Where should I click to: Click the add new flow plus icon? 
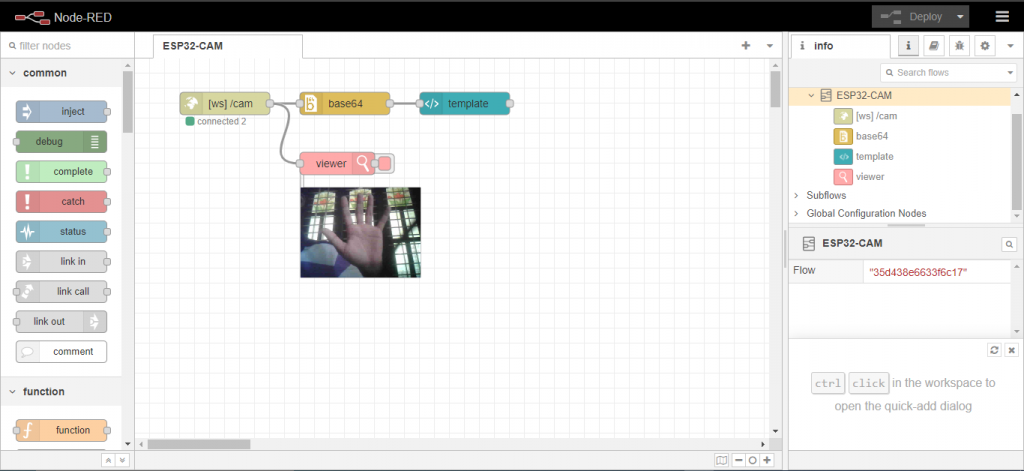click(x=745, y=46)
